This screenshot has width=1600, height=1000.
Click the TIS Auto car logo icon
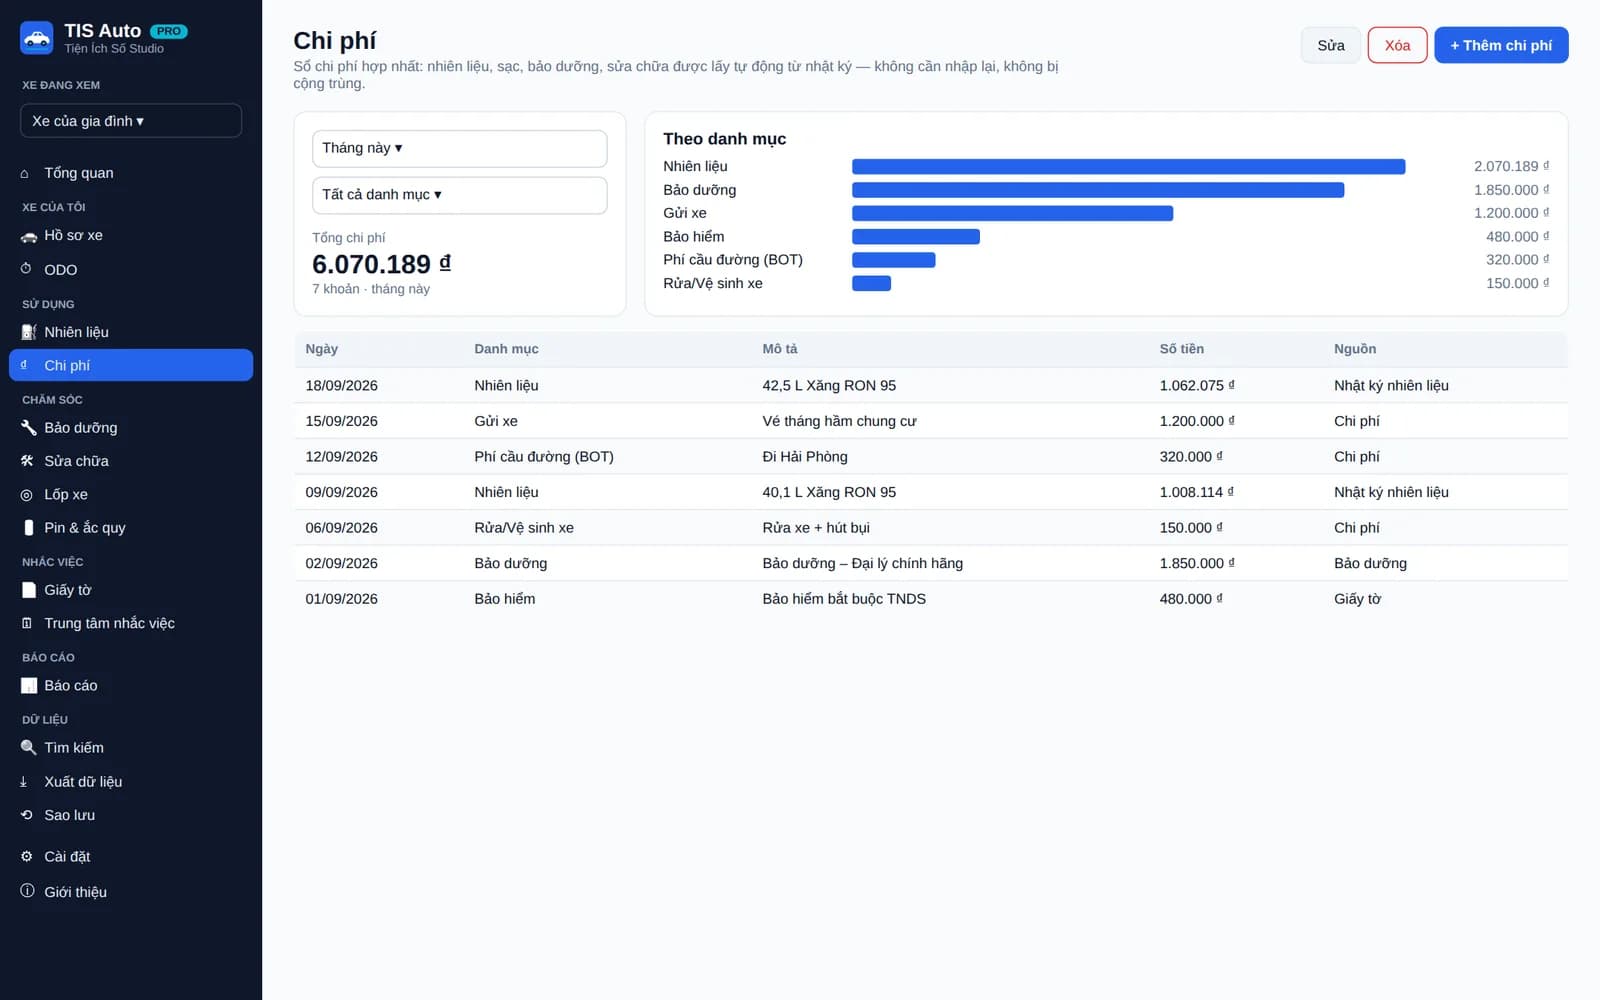pos(37,38)
